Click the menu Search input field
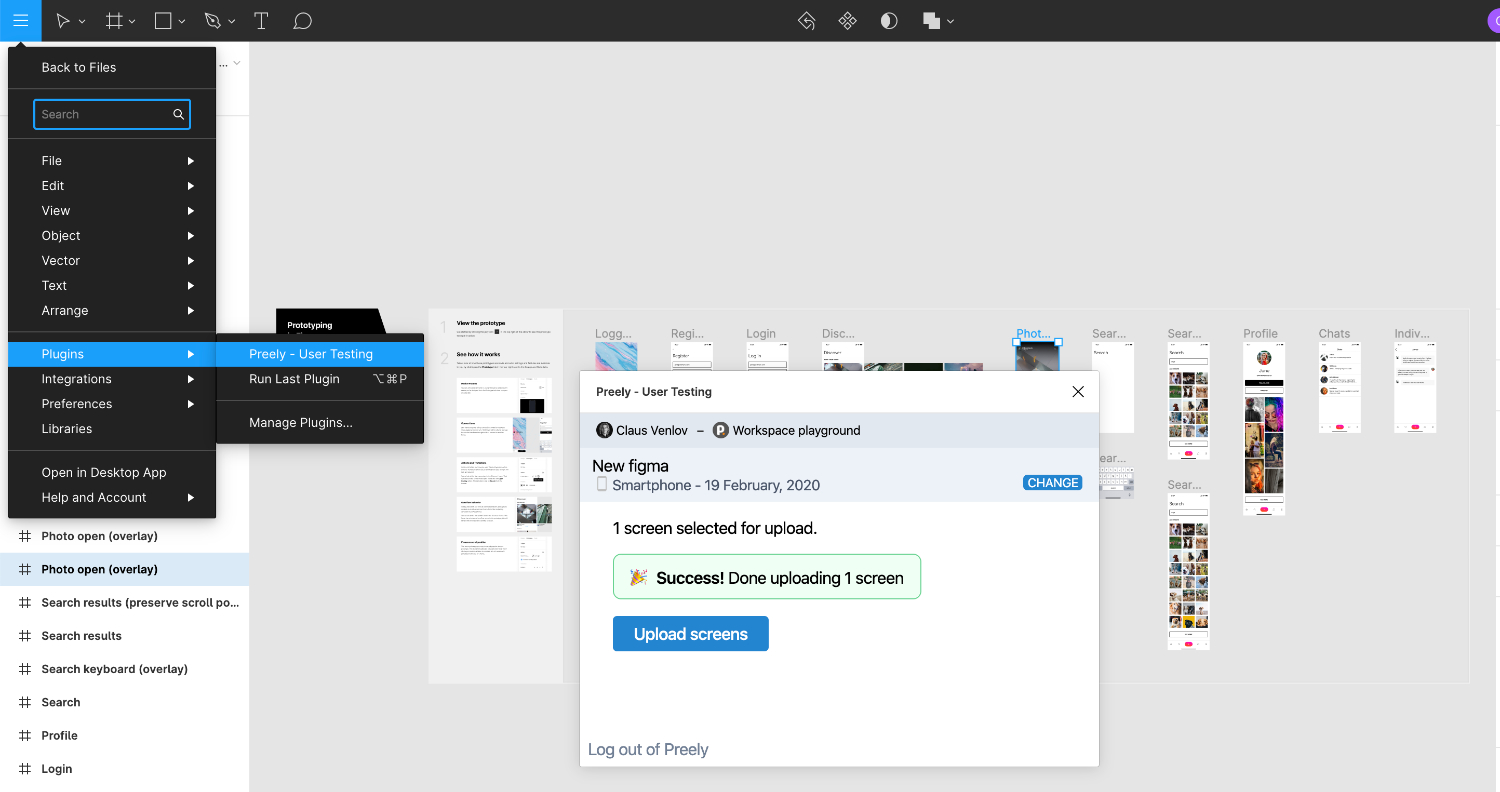 coord(112,114)
